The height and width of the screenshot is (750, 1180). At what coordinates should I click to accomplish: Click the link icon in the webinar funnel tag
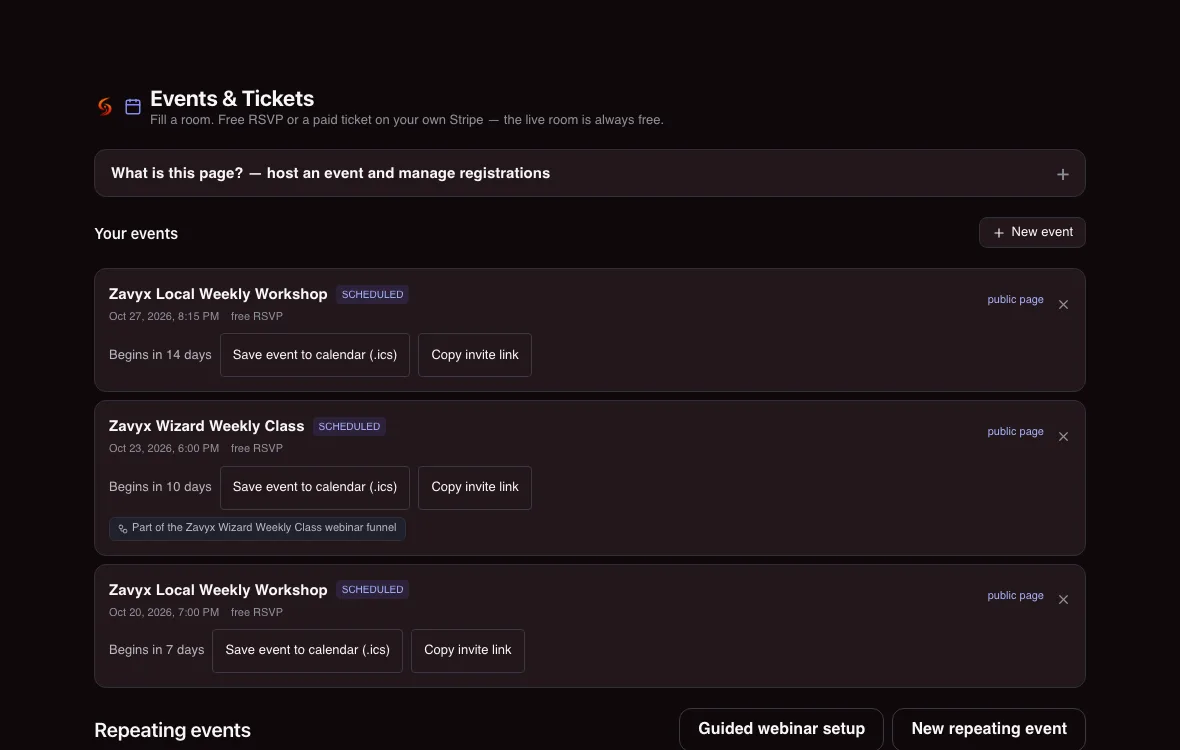pos(123,529)
